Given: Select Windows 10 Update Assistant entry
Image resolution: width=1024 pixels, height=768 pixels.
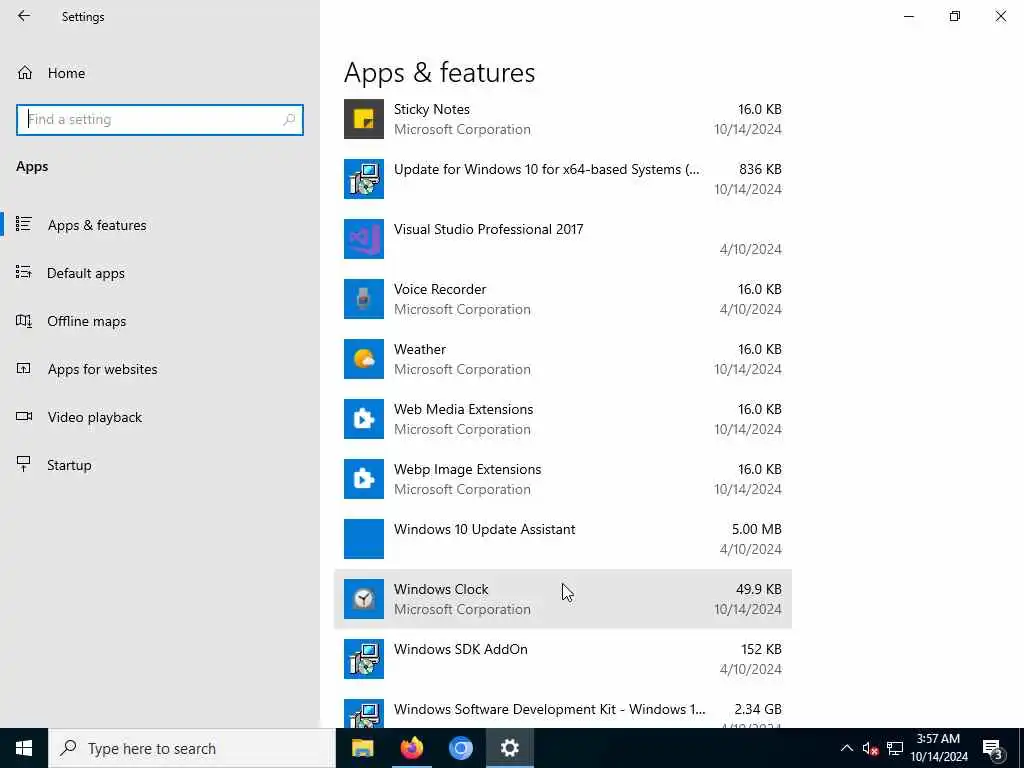Looking at the screenshot, I should pos(485,530).
